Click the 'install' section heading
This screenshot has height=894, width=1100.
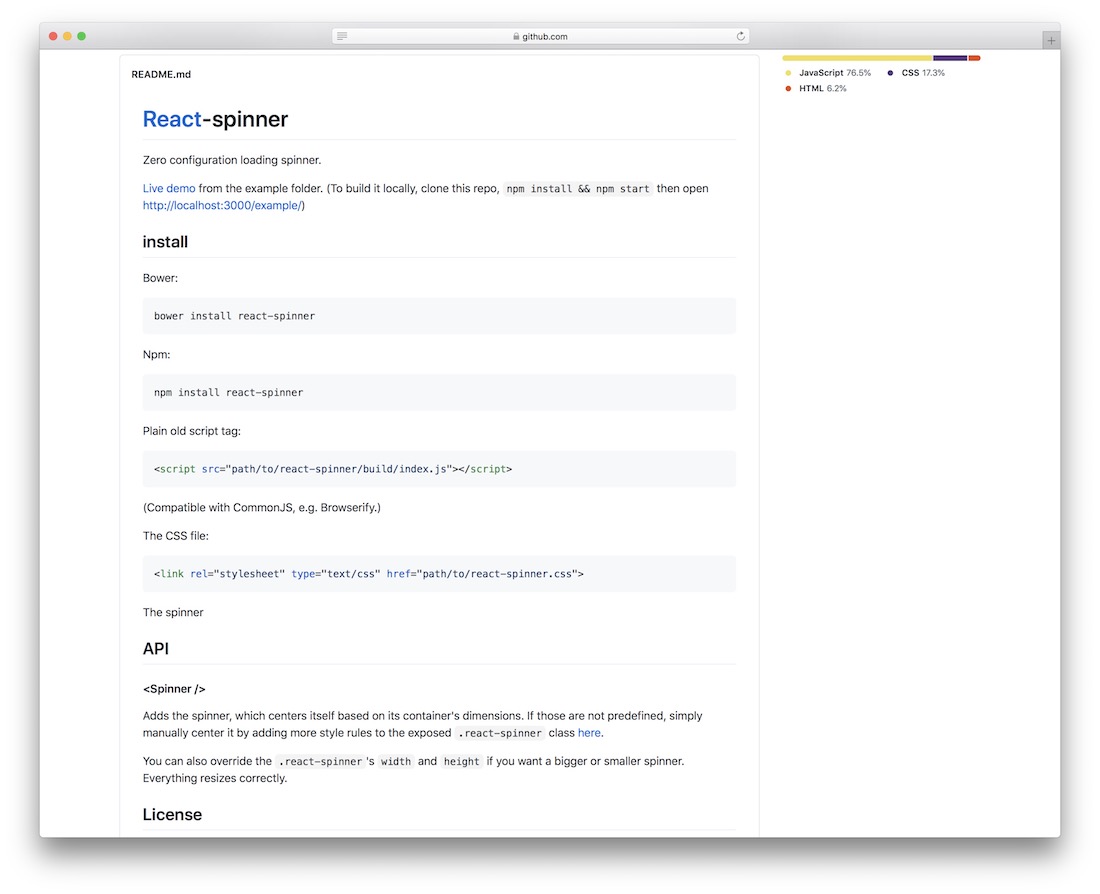[166, 242]
